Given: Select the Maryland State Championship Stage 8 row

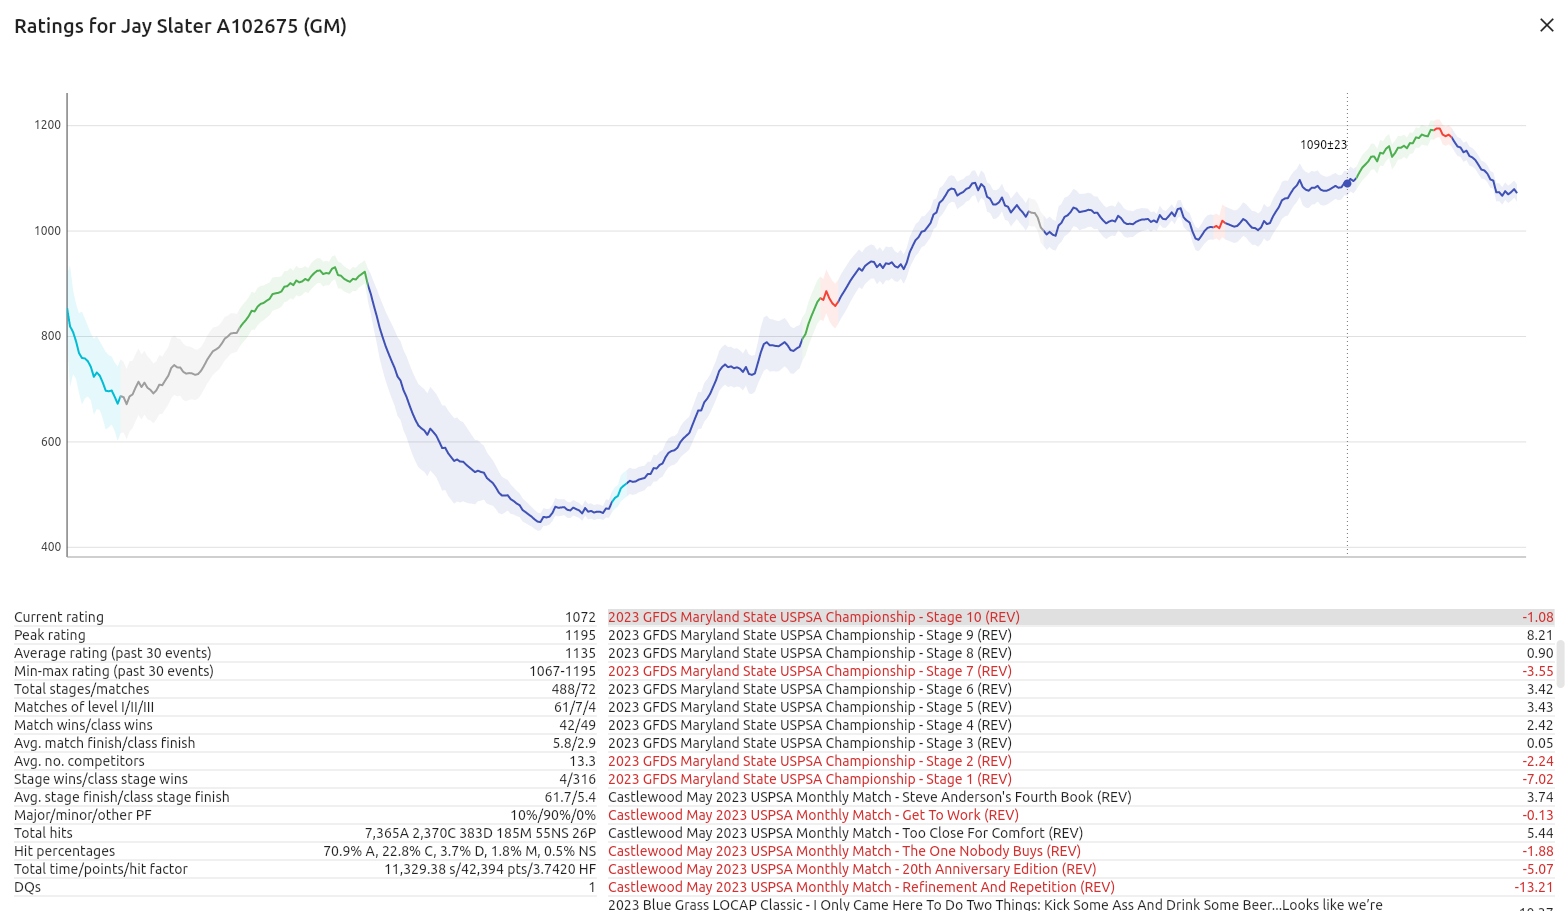Looking at the screenshot, I should (1081, 653).
